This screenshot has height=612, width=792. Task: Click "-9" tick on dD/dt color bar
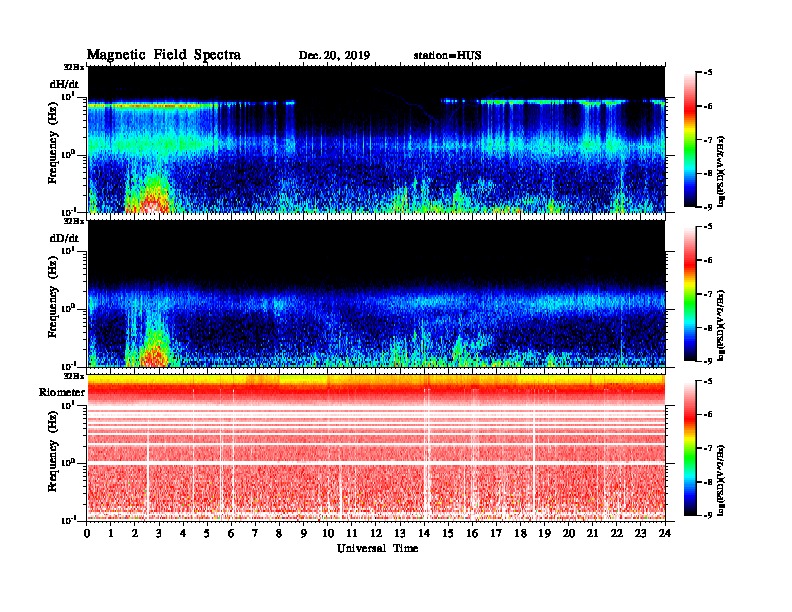click(x=708, y=361)
